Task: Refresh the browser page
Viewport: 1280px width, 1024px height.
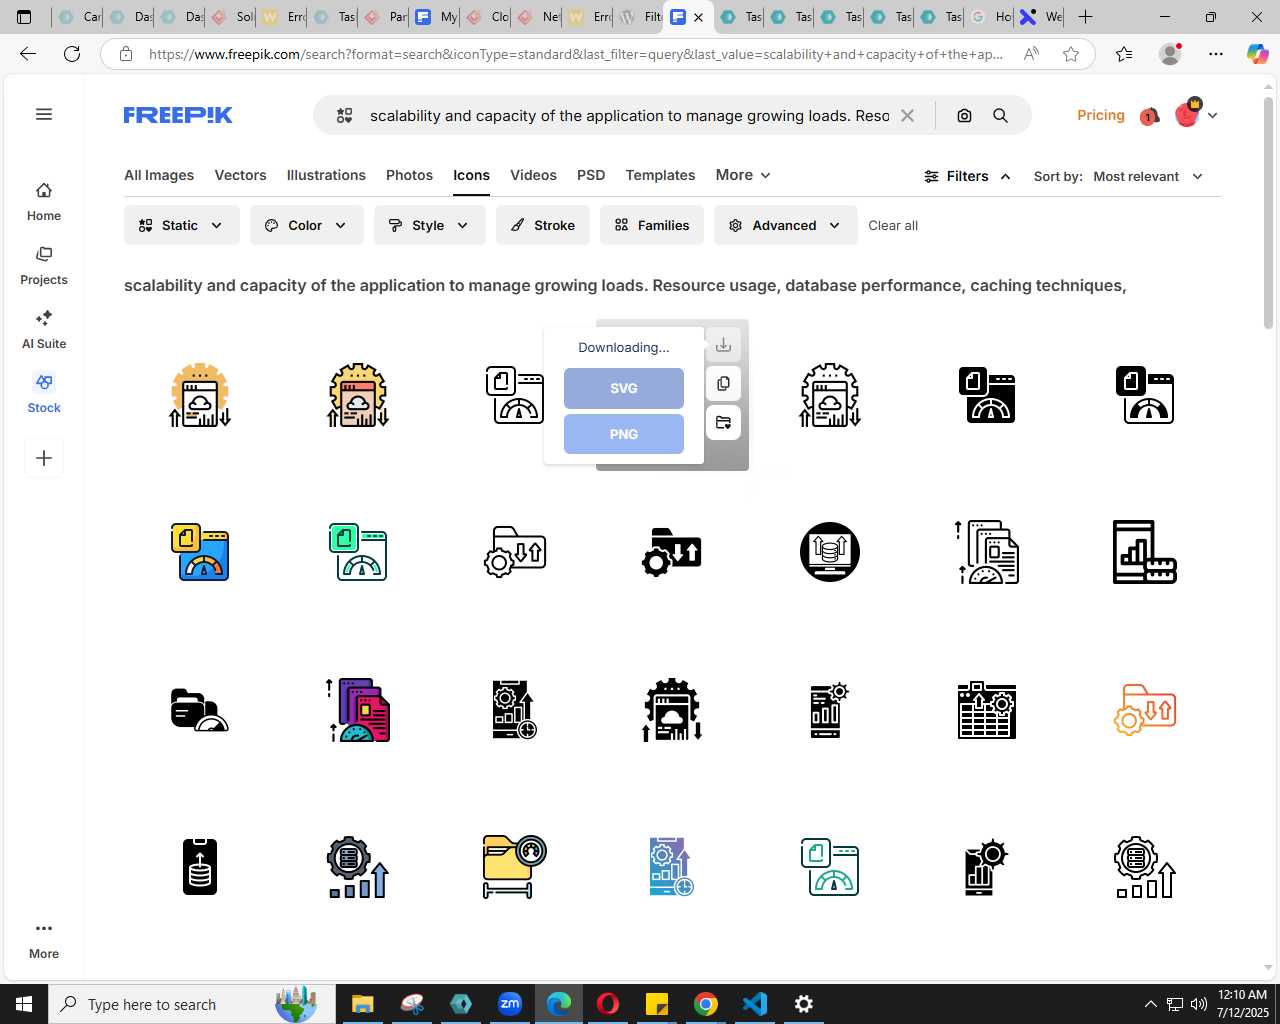Action: (x=72, y=54)
